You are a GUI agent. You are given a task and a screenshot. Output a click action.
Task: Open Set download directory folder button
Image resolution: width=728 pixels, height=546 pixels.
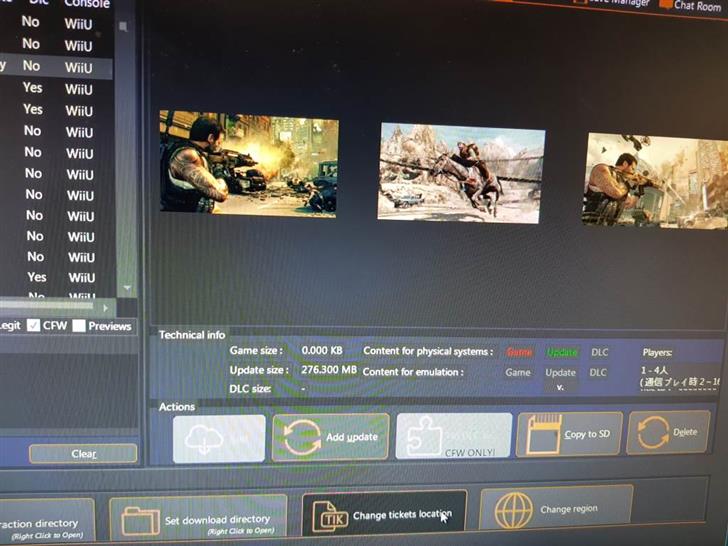[198, 519]
